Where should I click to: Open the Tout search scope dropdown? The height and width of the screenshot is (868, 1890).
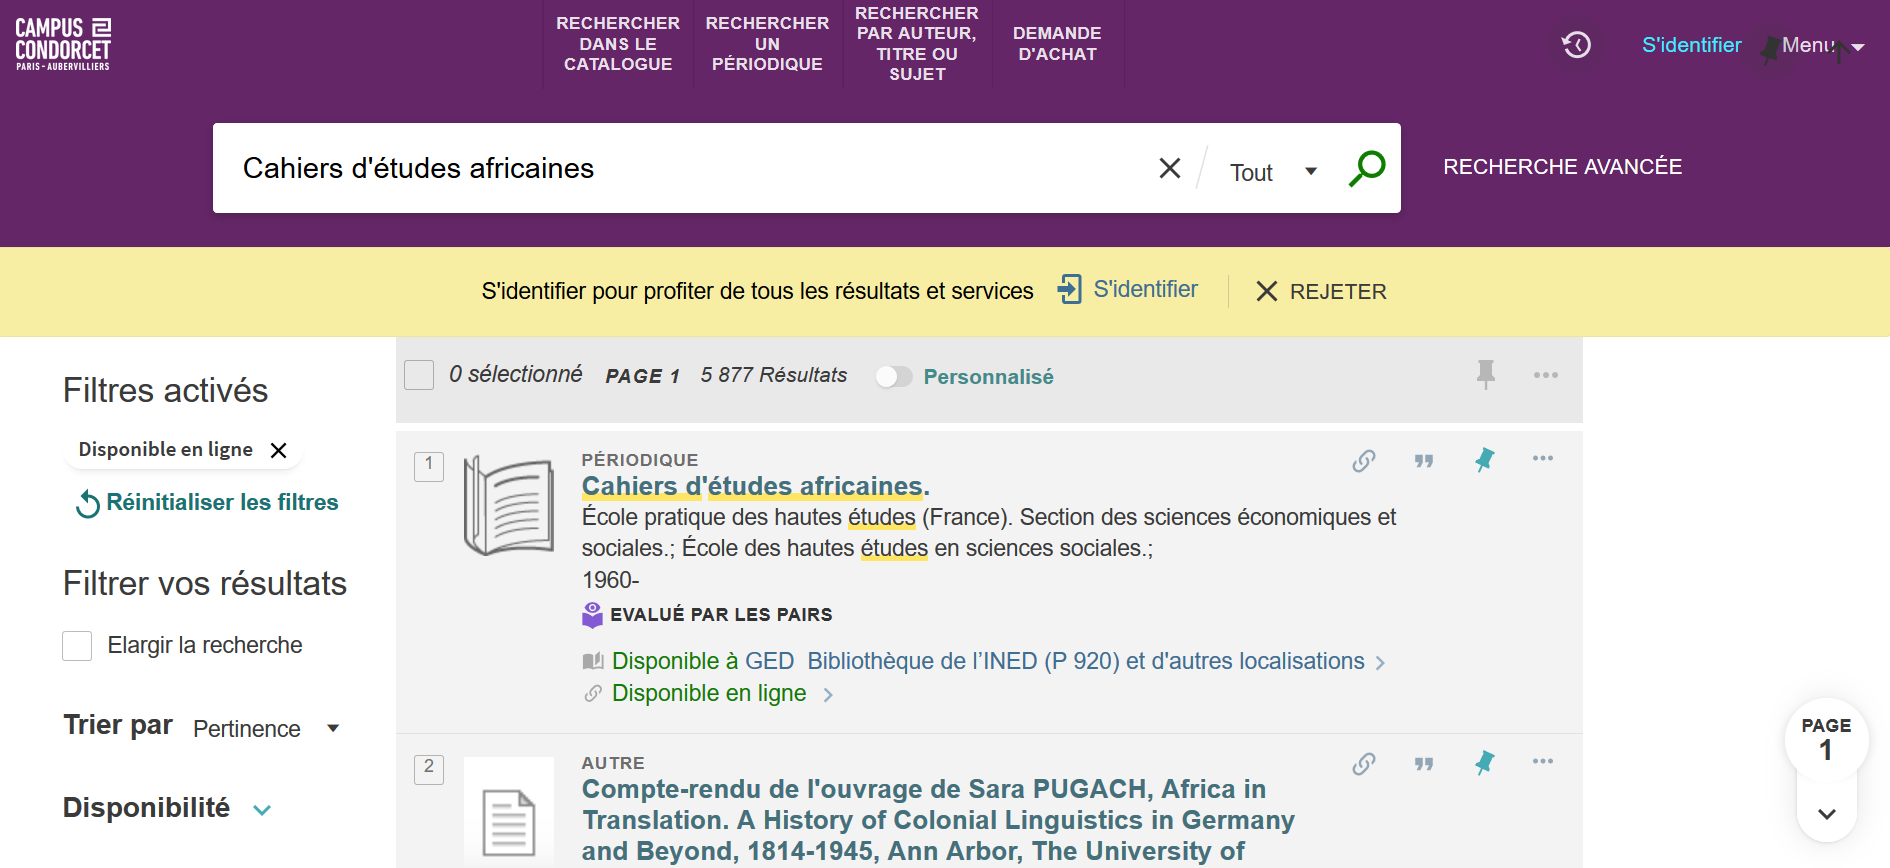click(x=1273, y=172)
